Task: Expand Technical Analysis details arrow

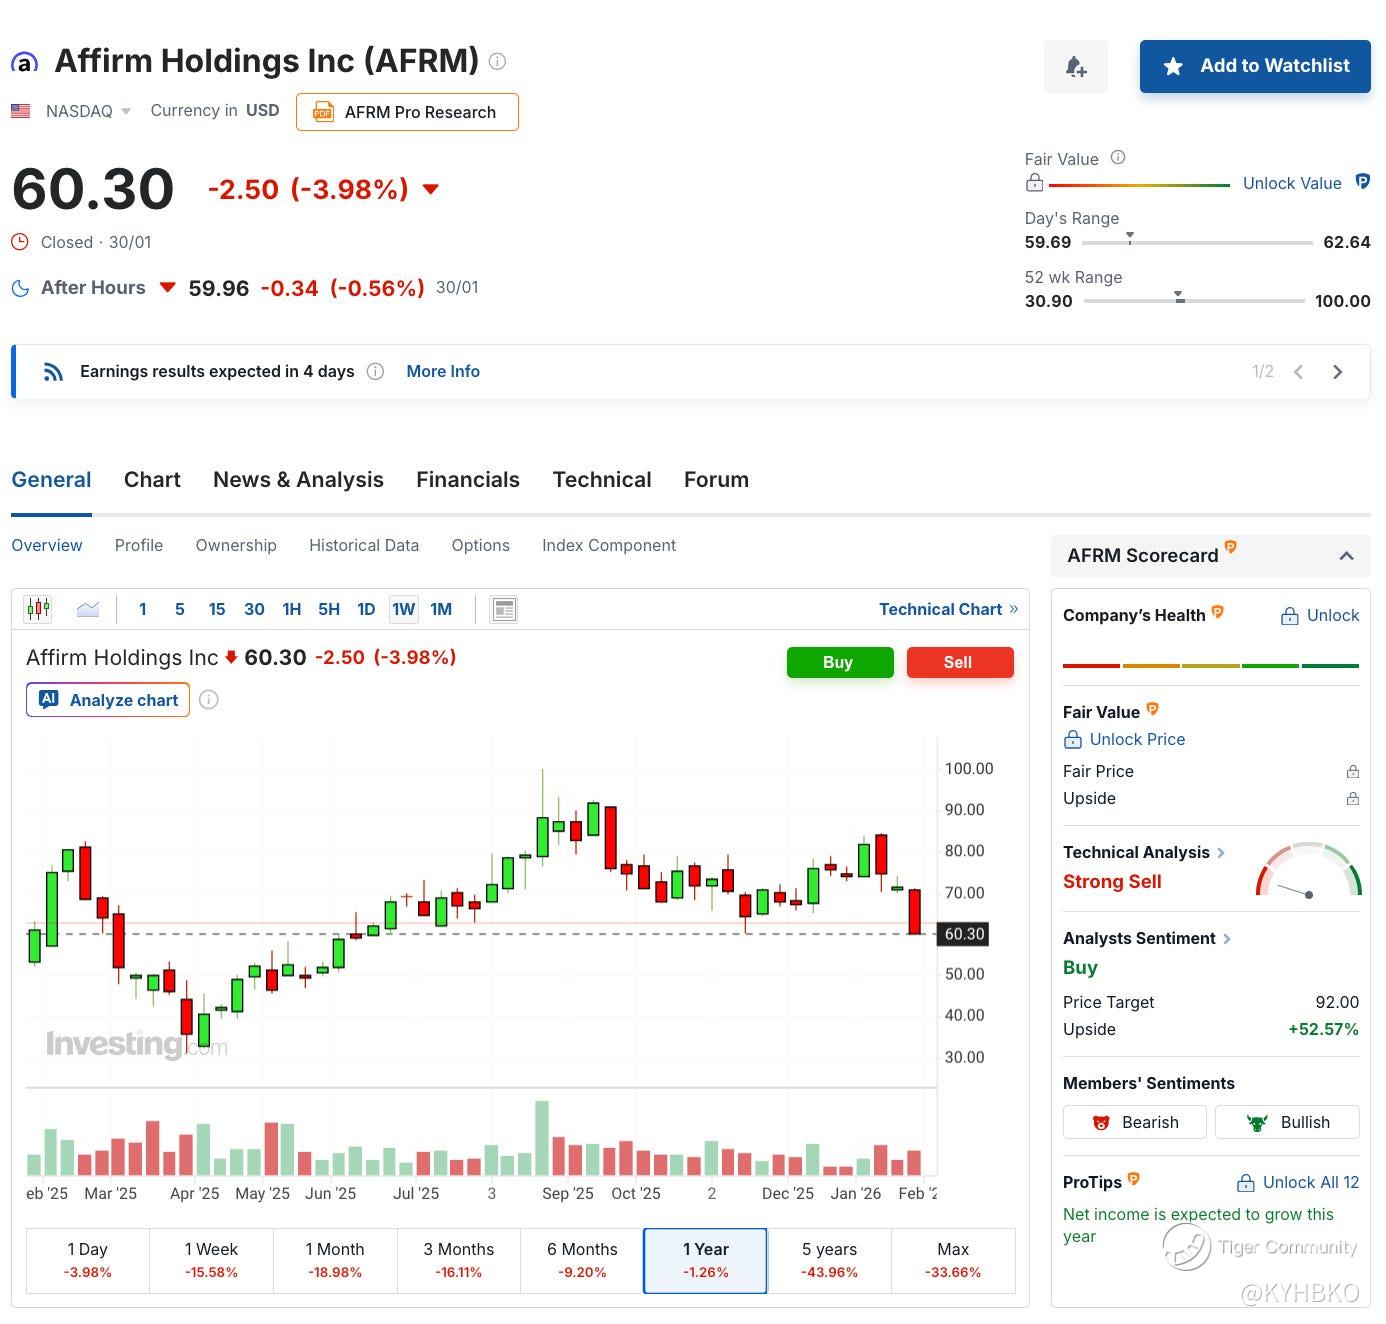Action: [x=1220, y=853]
